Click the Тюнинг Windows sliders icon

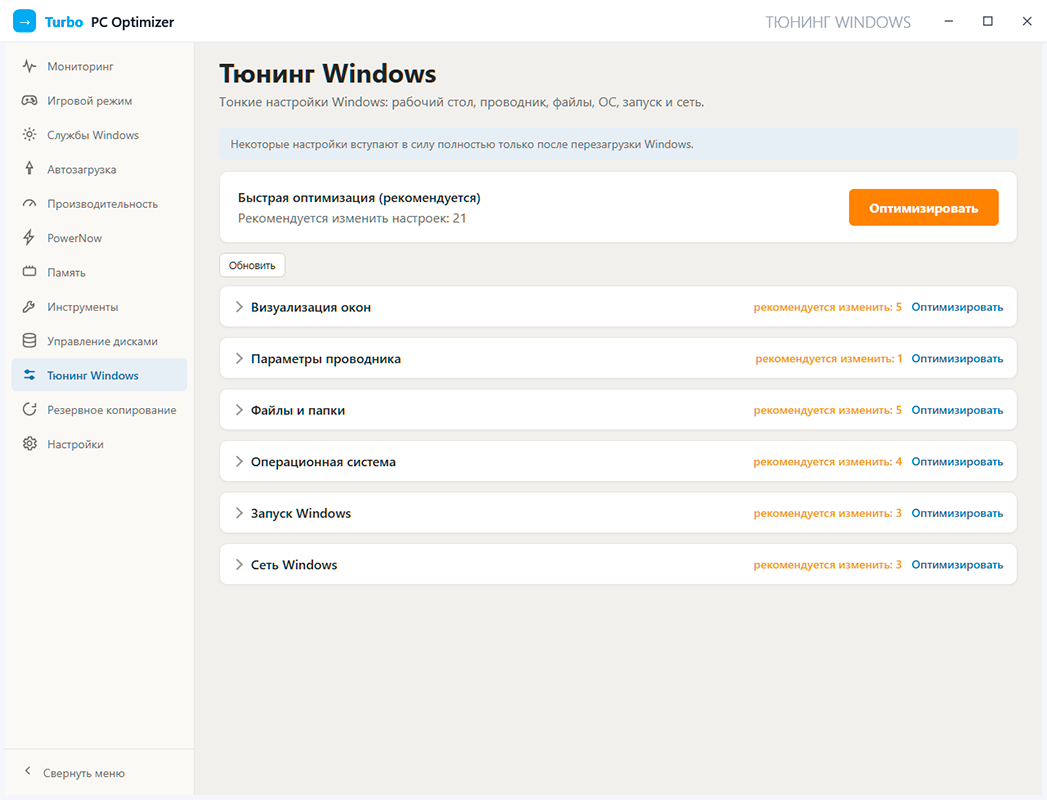coord(29,375)
